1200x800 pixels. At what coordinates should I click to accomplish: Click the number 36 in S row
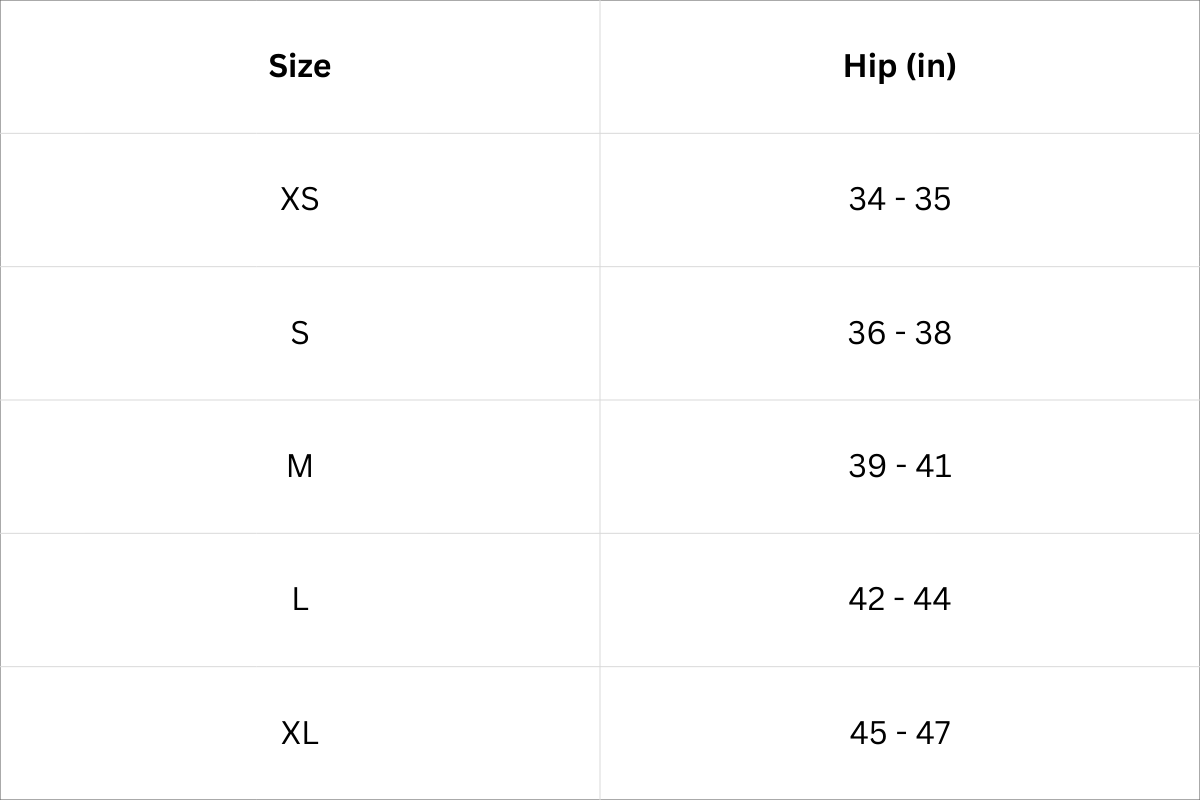[867, 332]
